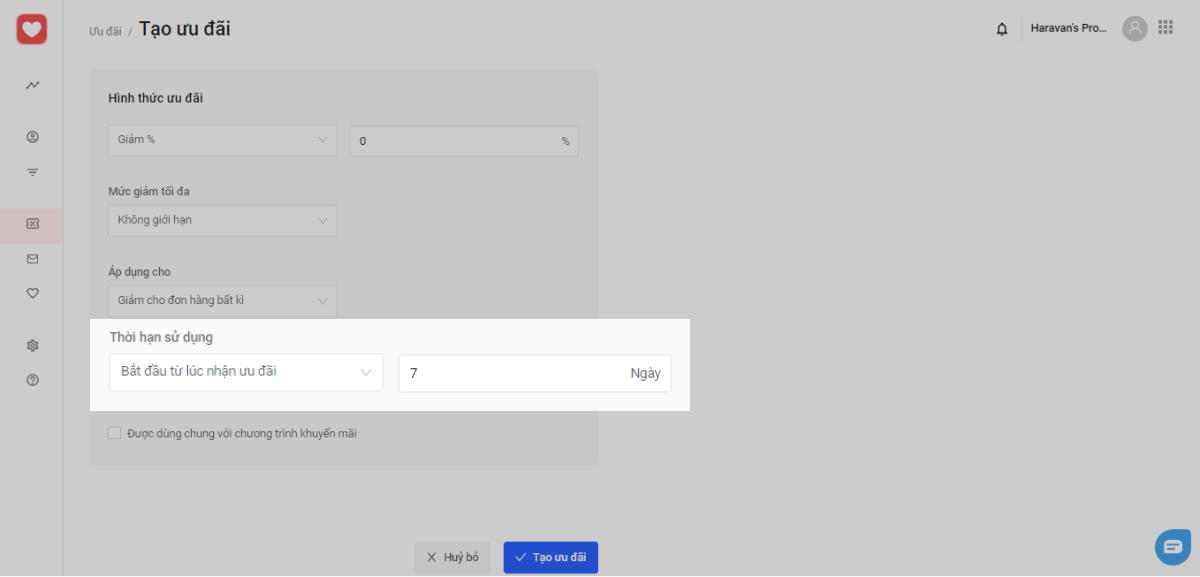Screen dimensions: 1200x577
Task: Open the notifications bell icon
Action: (x=1002, y=29)
